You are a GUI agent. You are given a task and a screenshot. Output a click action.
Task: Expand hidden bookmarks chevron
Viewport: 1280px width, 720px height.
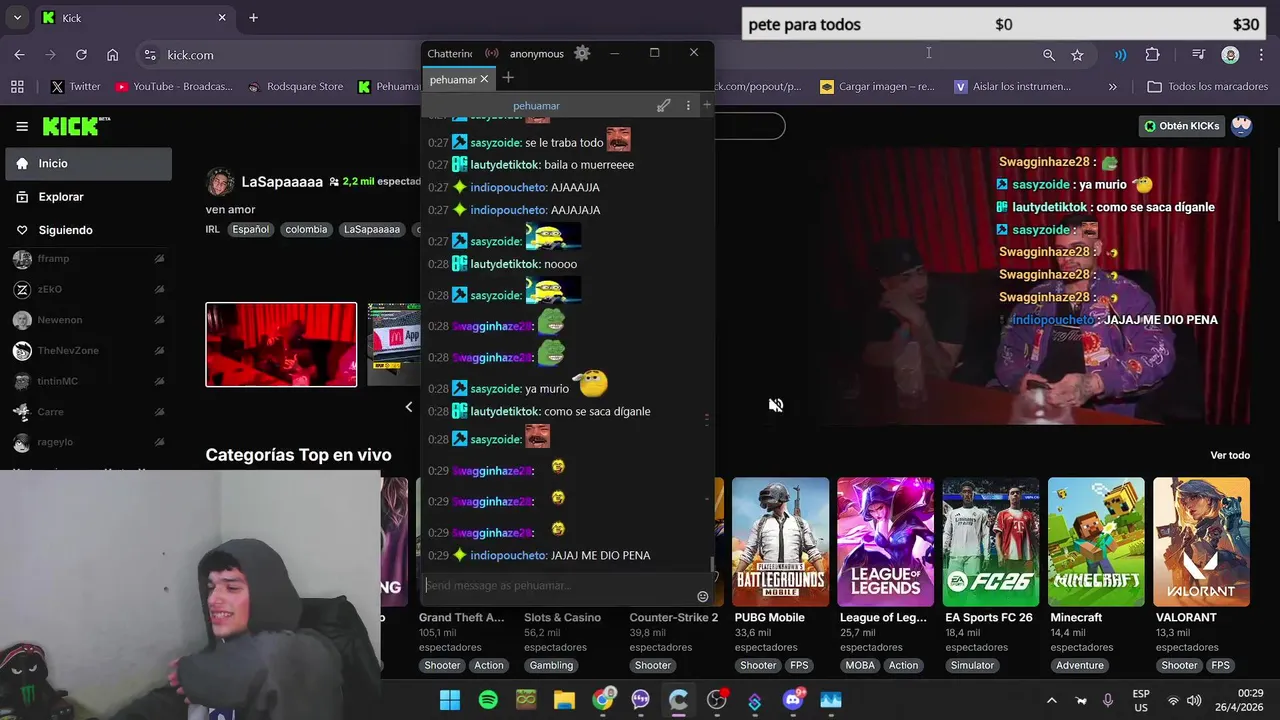(1113, 87)
